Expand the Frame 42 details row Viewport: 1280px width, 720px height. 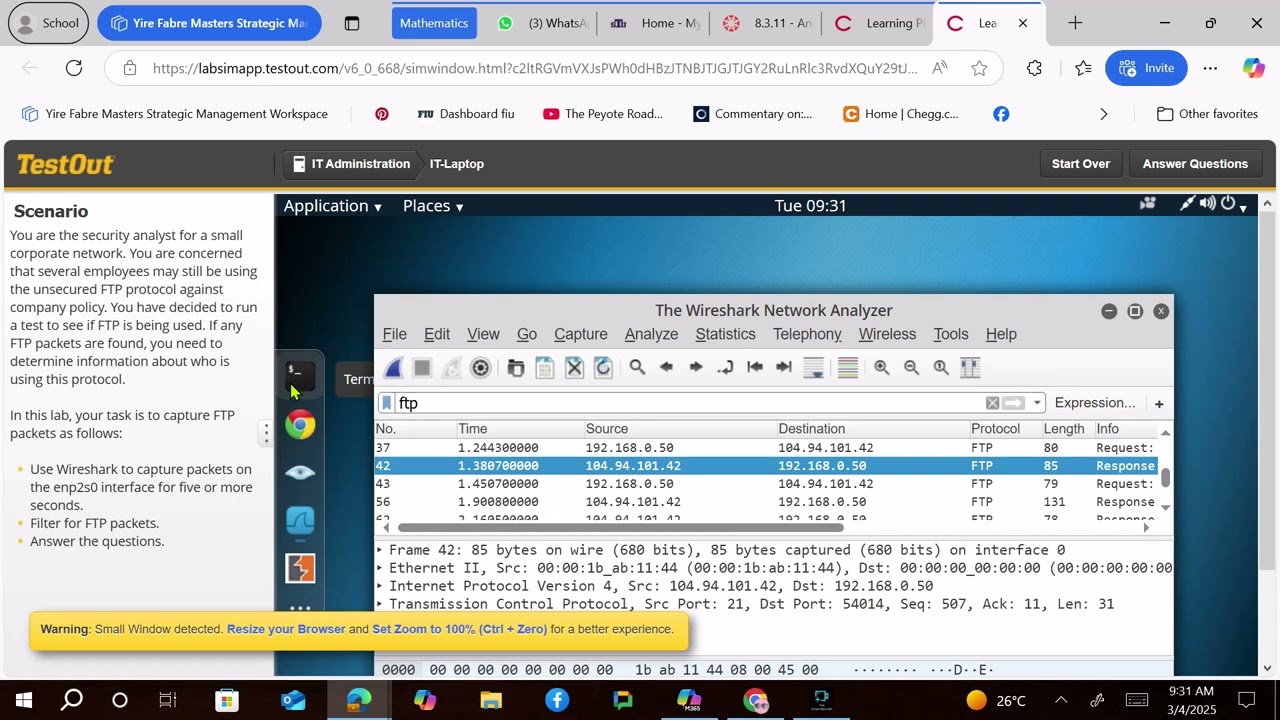tap(380, 550)
